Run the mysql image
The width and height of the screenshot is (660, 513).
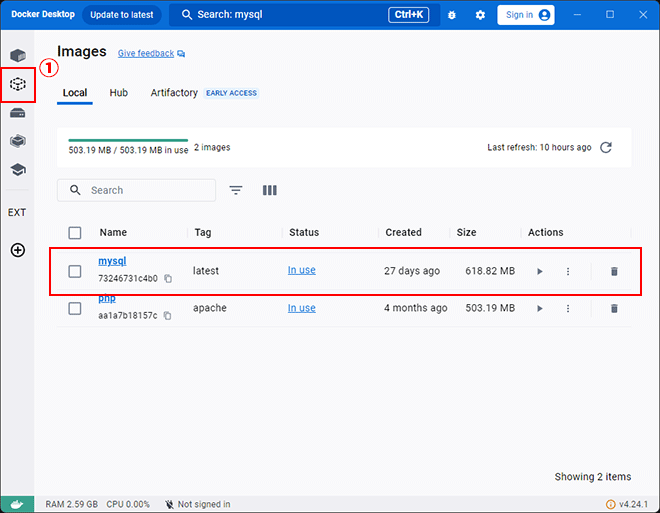(x=540, y=271)
